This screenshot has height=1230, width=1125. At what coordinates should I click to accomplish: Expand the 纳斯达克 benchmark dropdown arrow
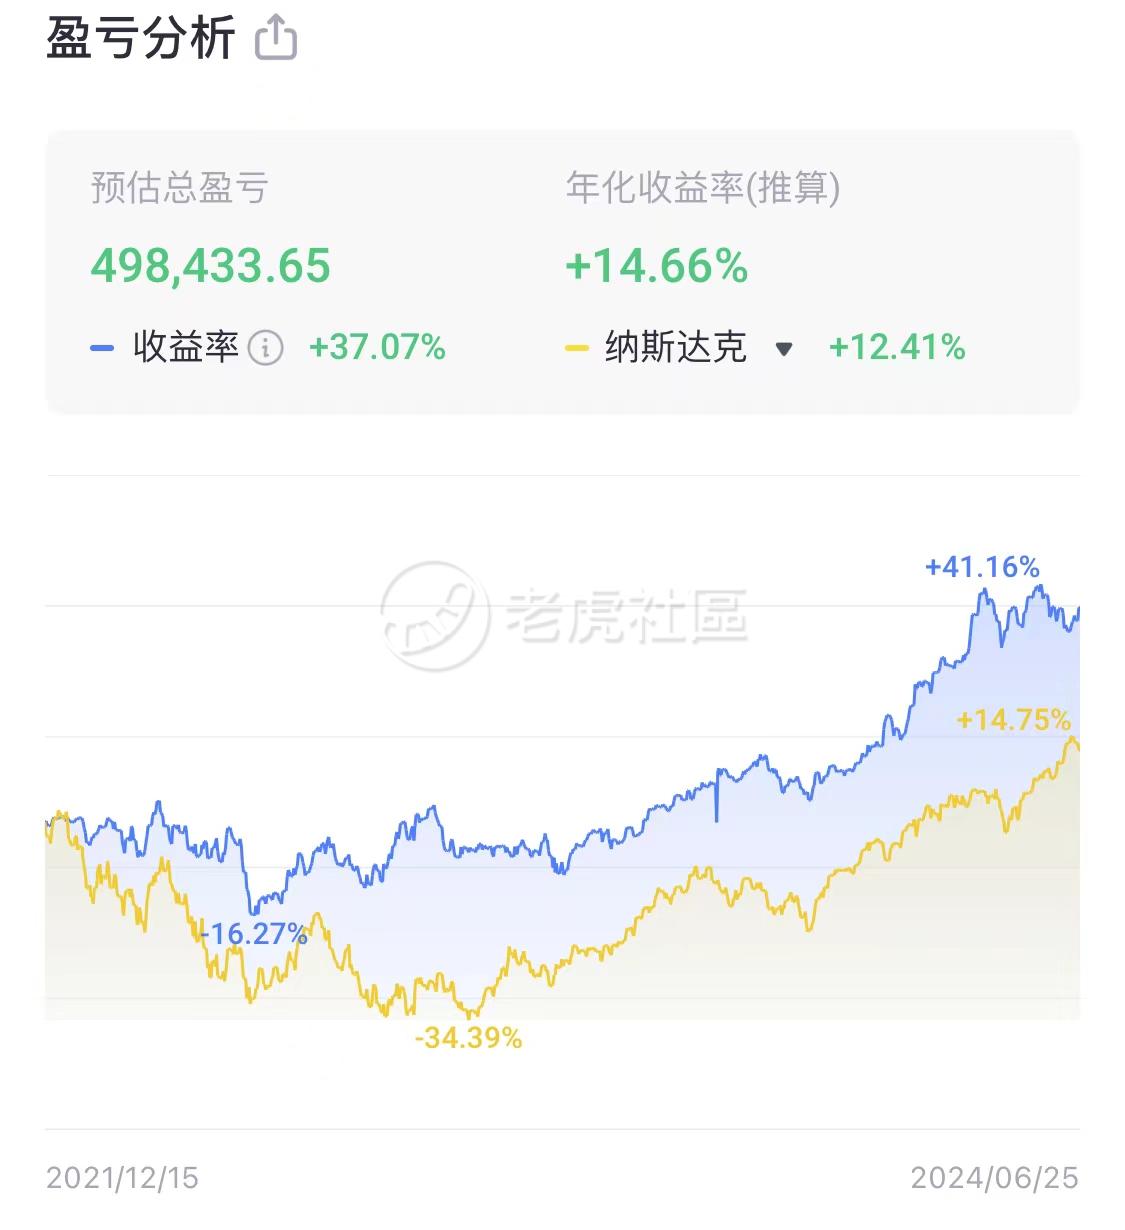[784, 349]
